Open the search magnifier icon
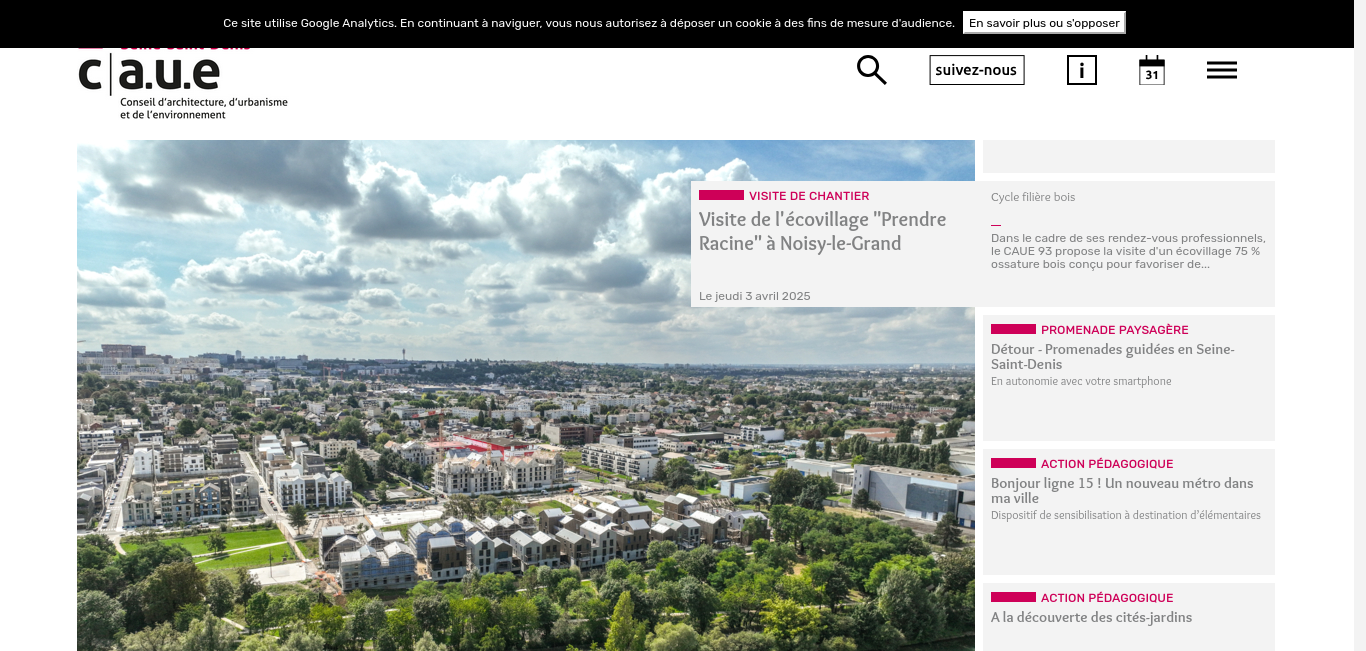The width and height of the screenshot is (1366, 651). point(872,70)
